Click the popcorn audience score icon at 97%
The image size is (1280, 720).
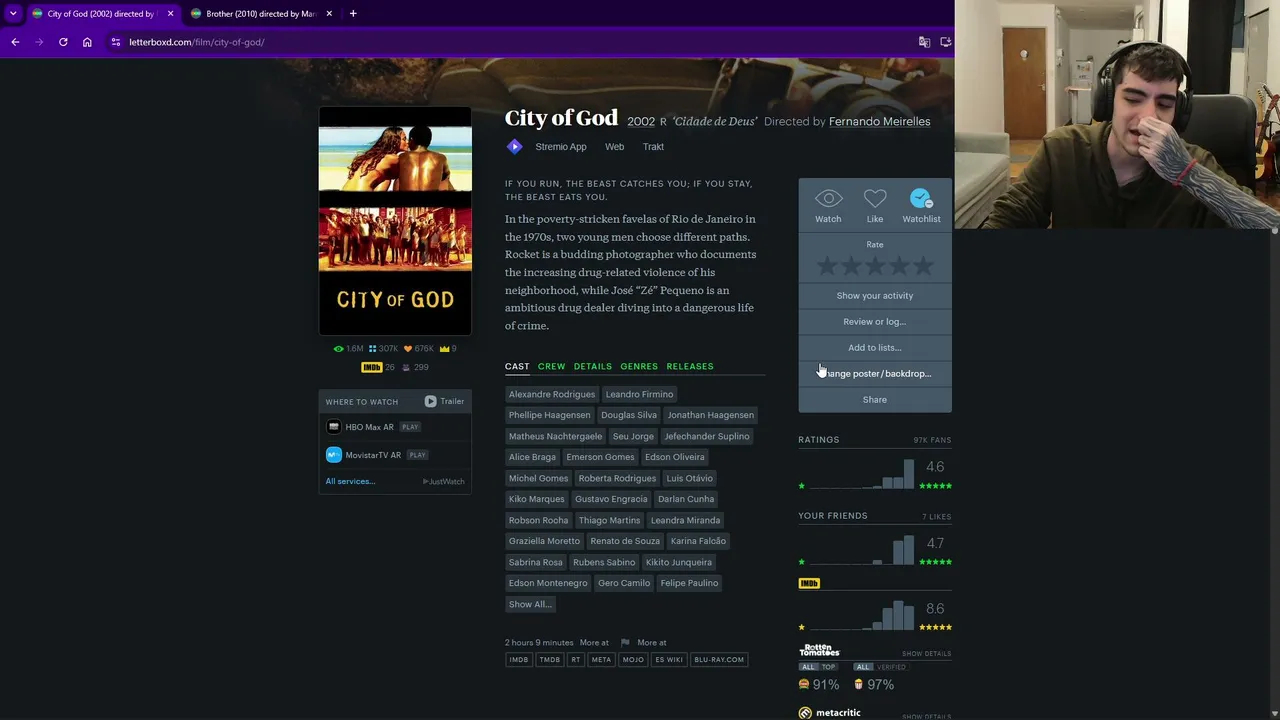click(x=858, y=684)
